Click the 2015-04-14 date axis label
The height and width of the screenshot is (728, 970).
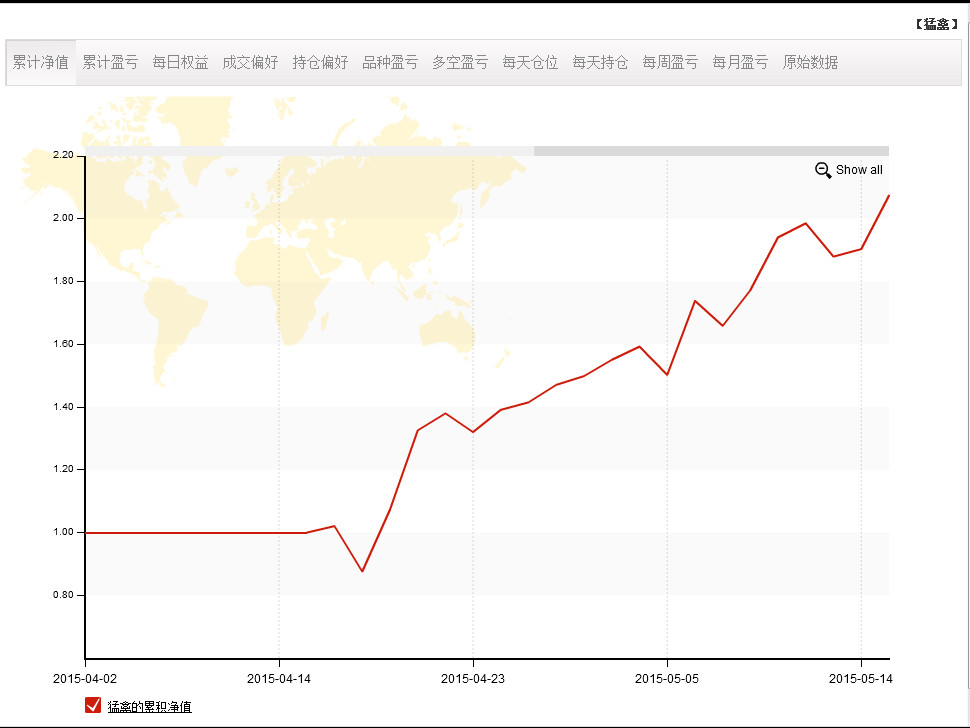(279, 679)
